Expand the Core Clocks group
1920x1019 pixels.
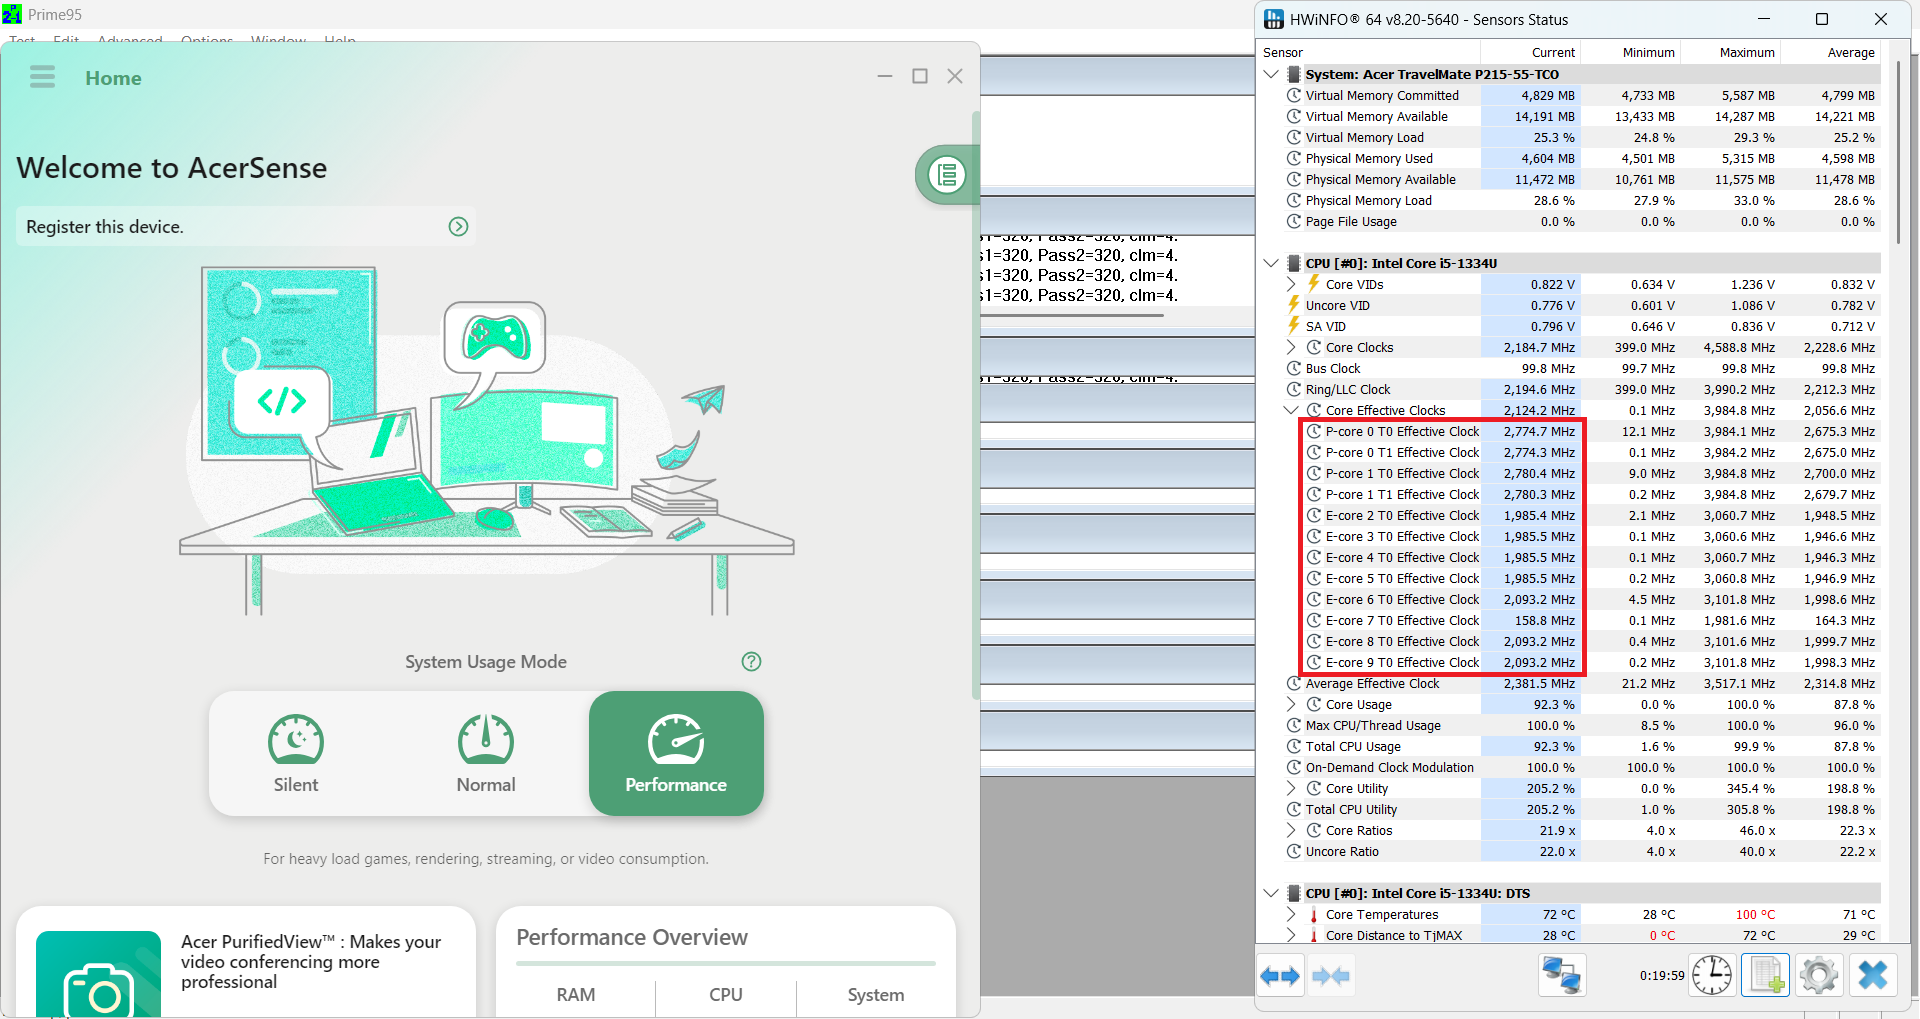coord(1291,347)
